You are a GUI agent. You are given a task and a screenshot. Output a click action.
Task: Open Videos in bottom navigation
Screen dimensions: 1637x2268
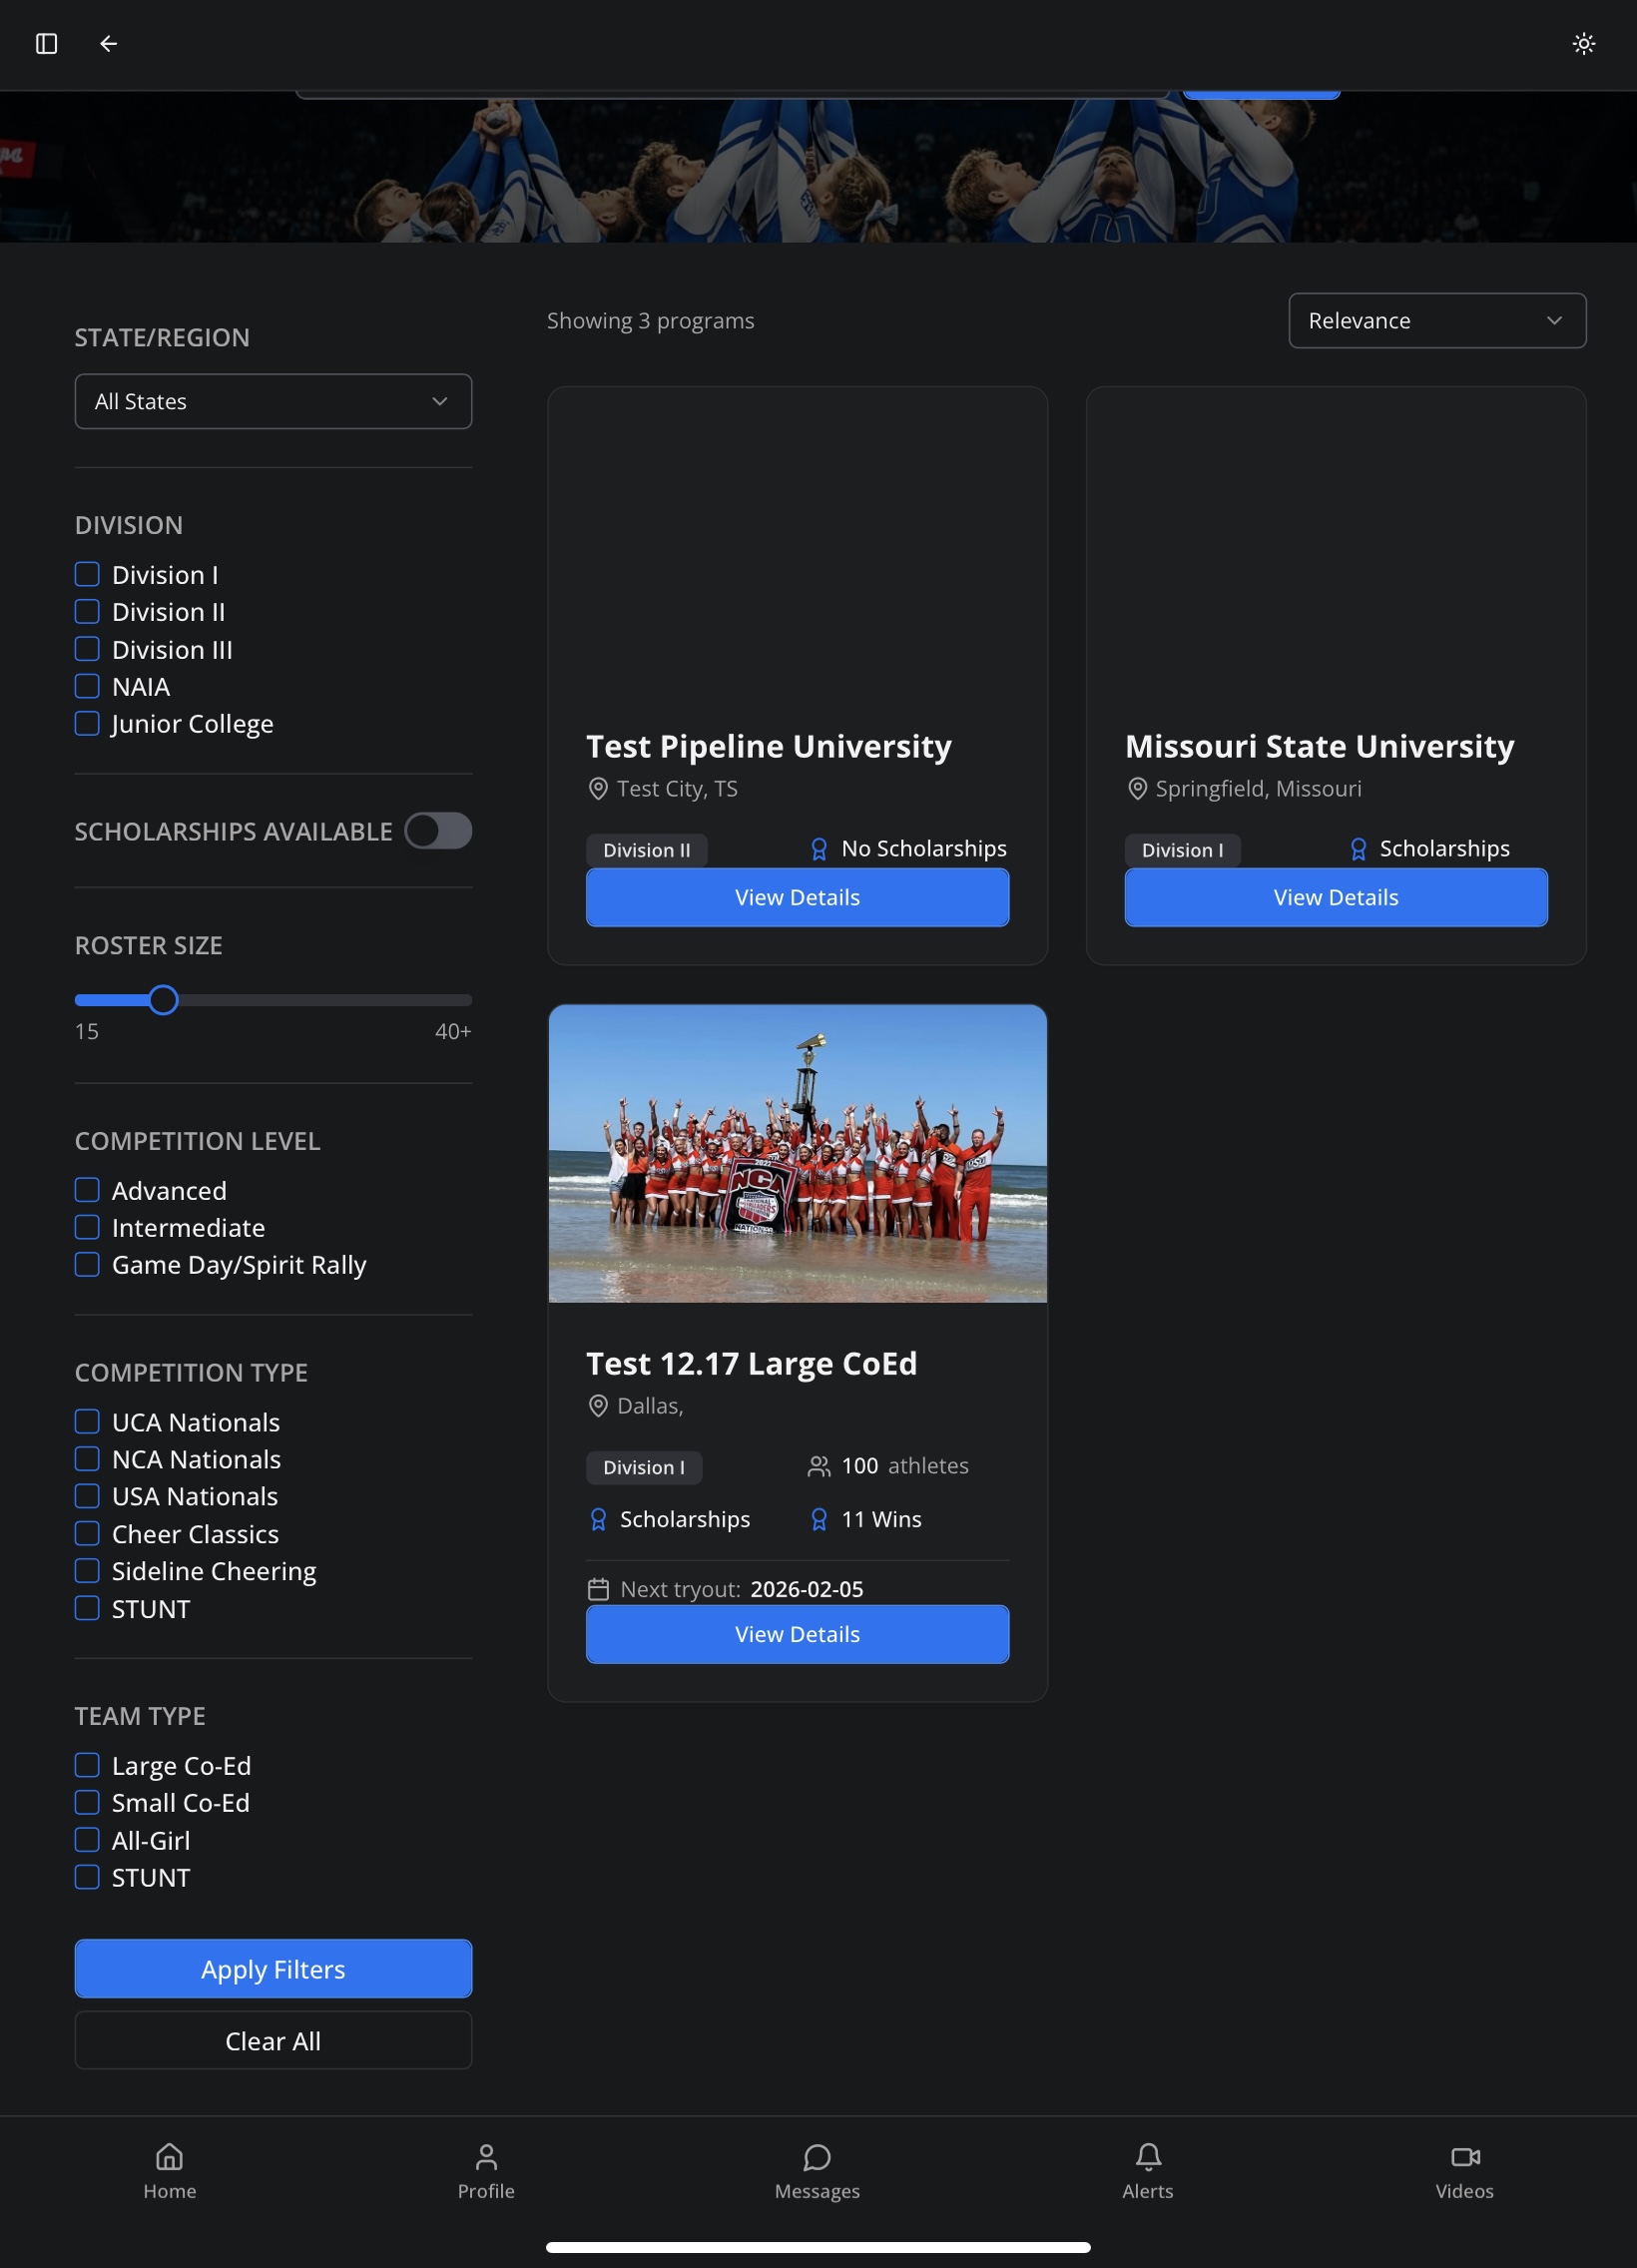[1465, 2172]
